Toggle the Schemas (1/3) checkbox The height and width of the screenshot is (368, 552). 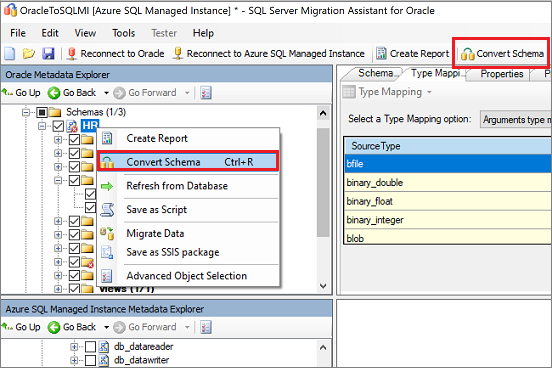(42, 112)
